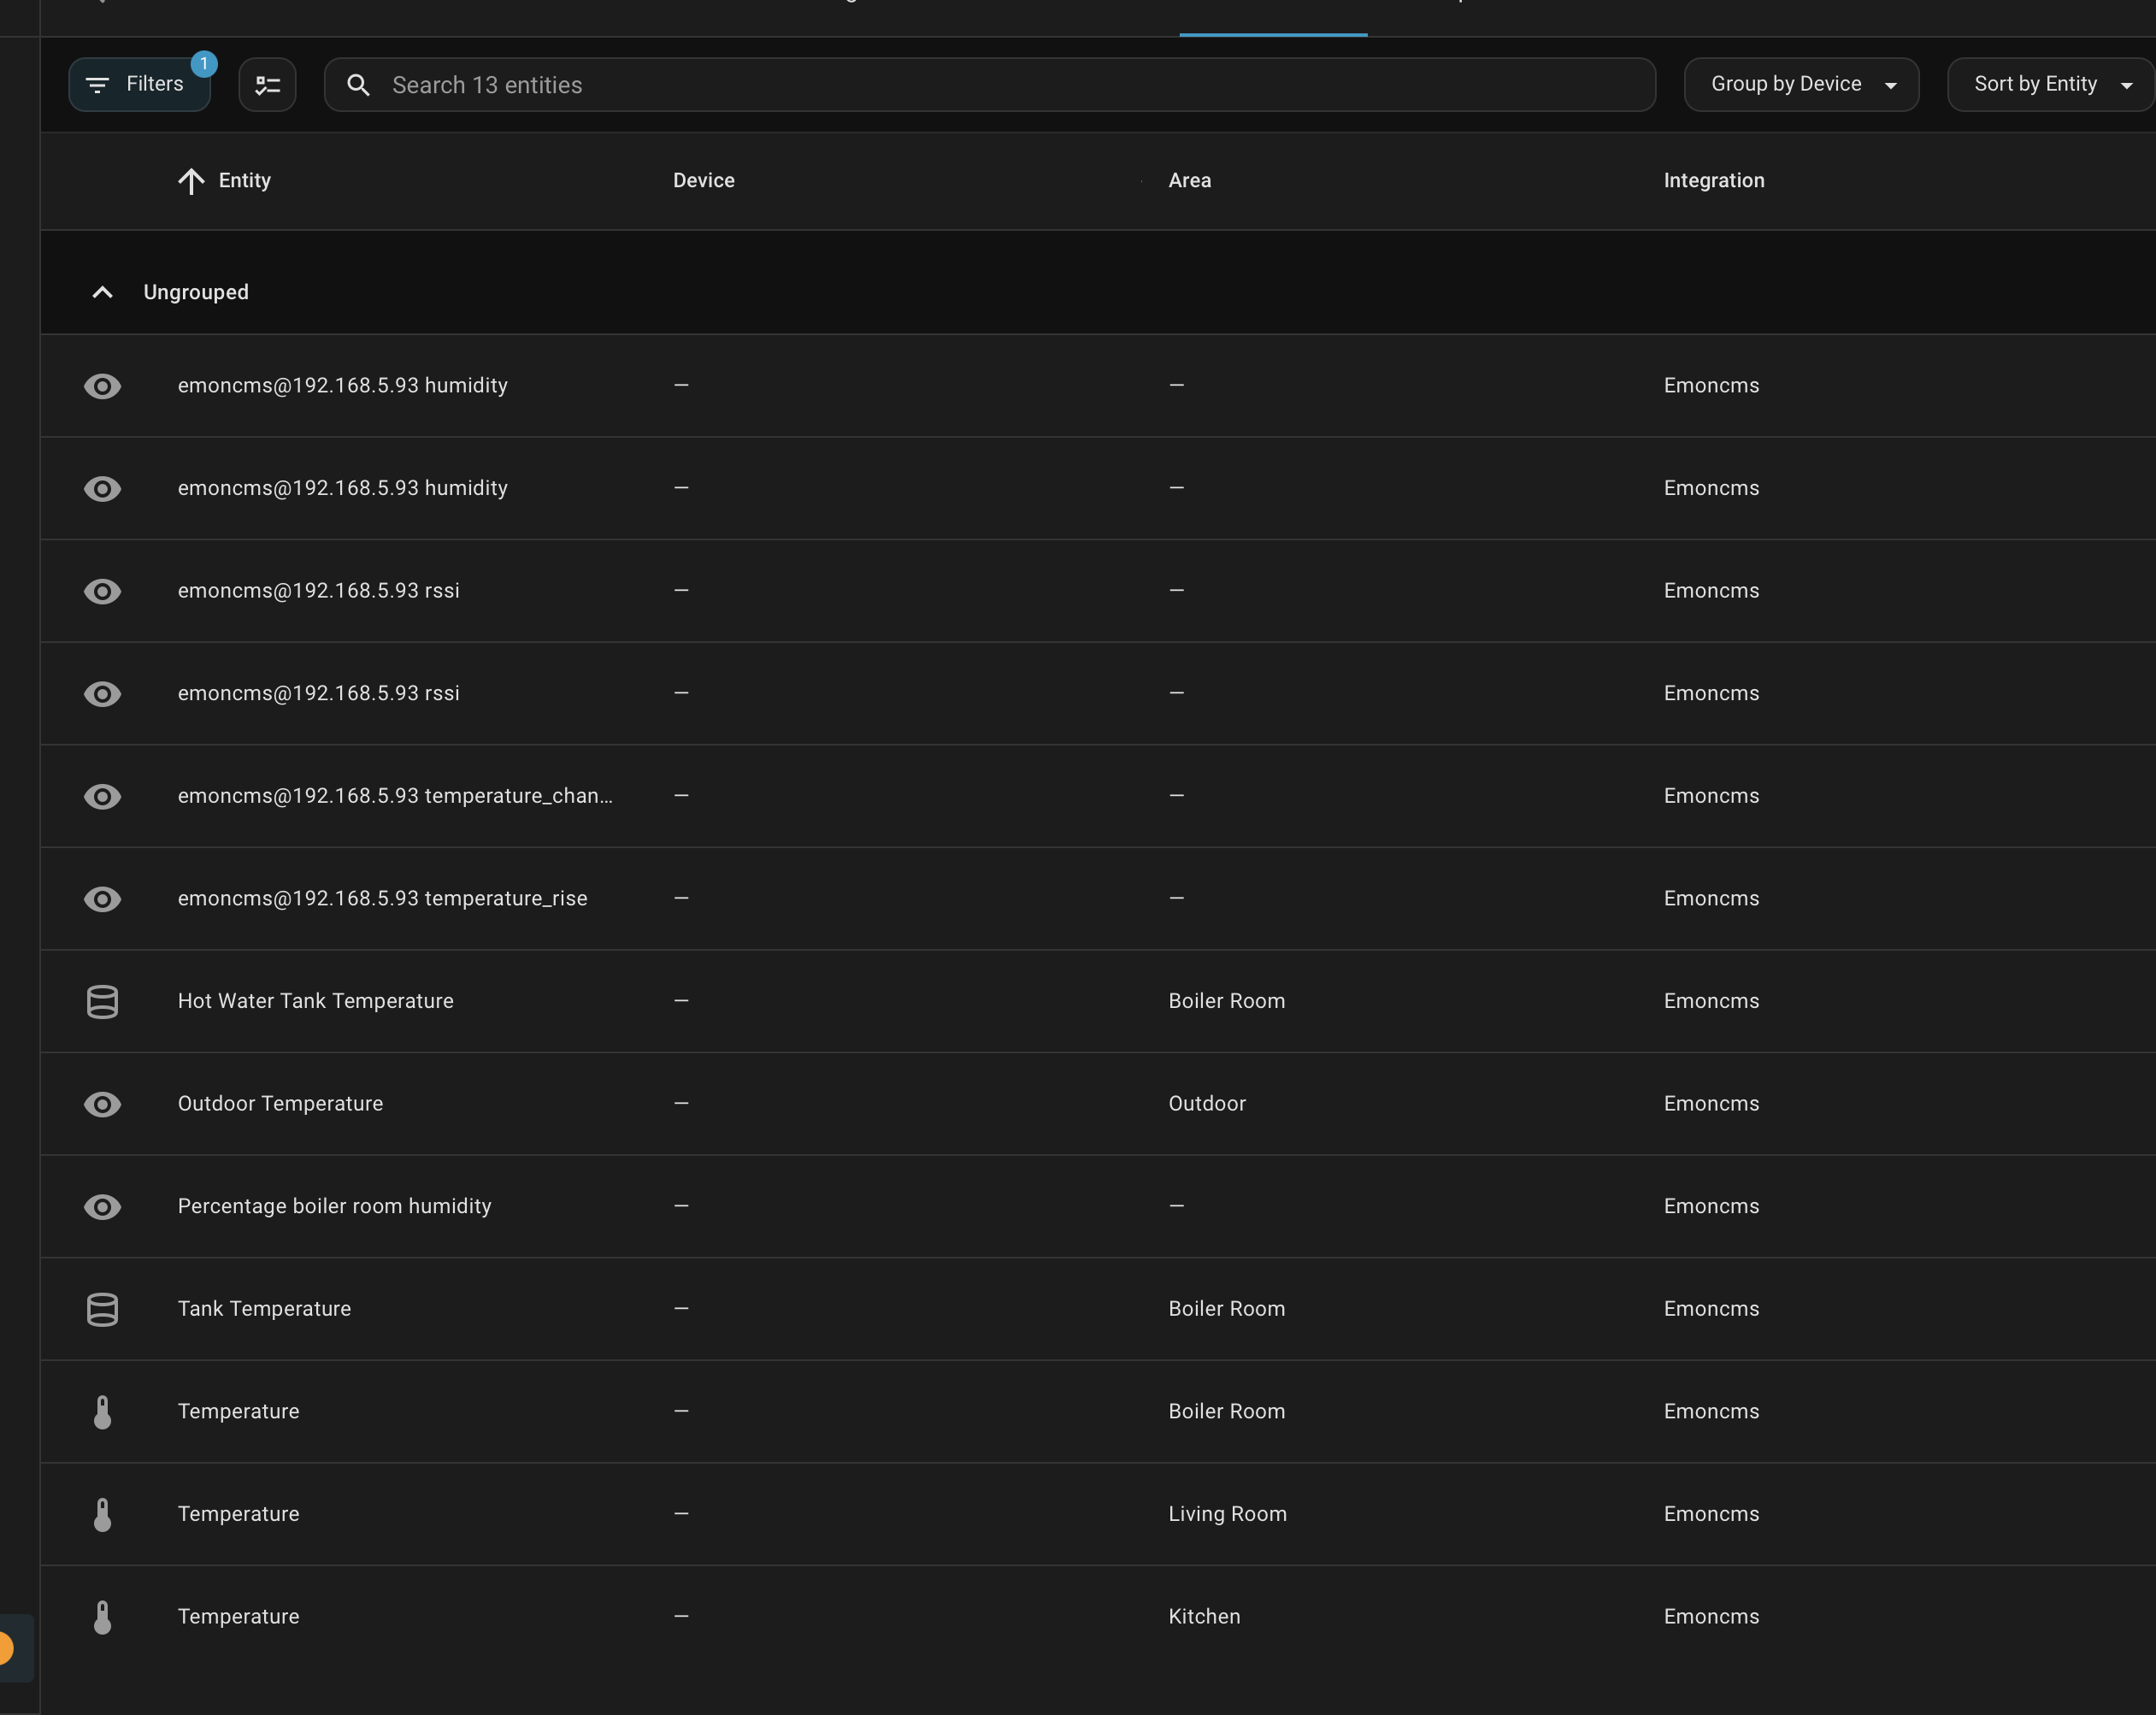Image resolution: width=2156 pixels, height=1715 pixels.
Task: Click the ascending sort arrow by Entity
Action: pos(191,181)
